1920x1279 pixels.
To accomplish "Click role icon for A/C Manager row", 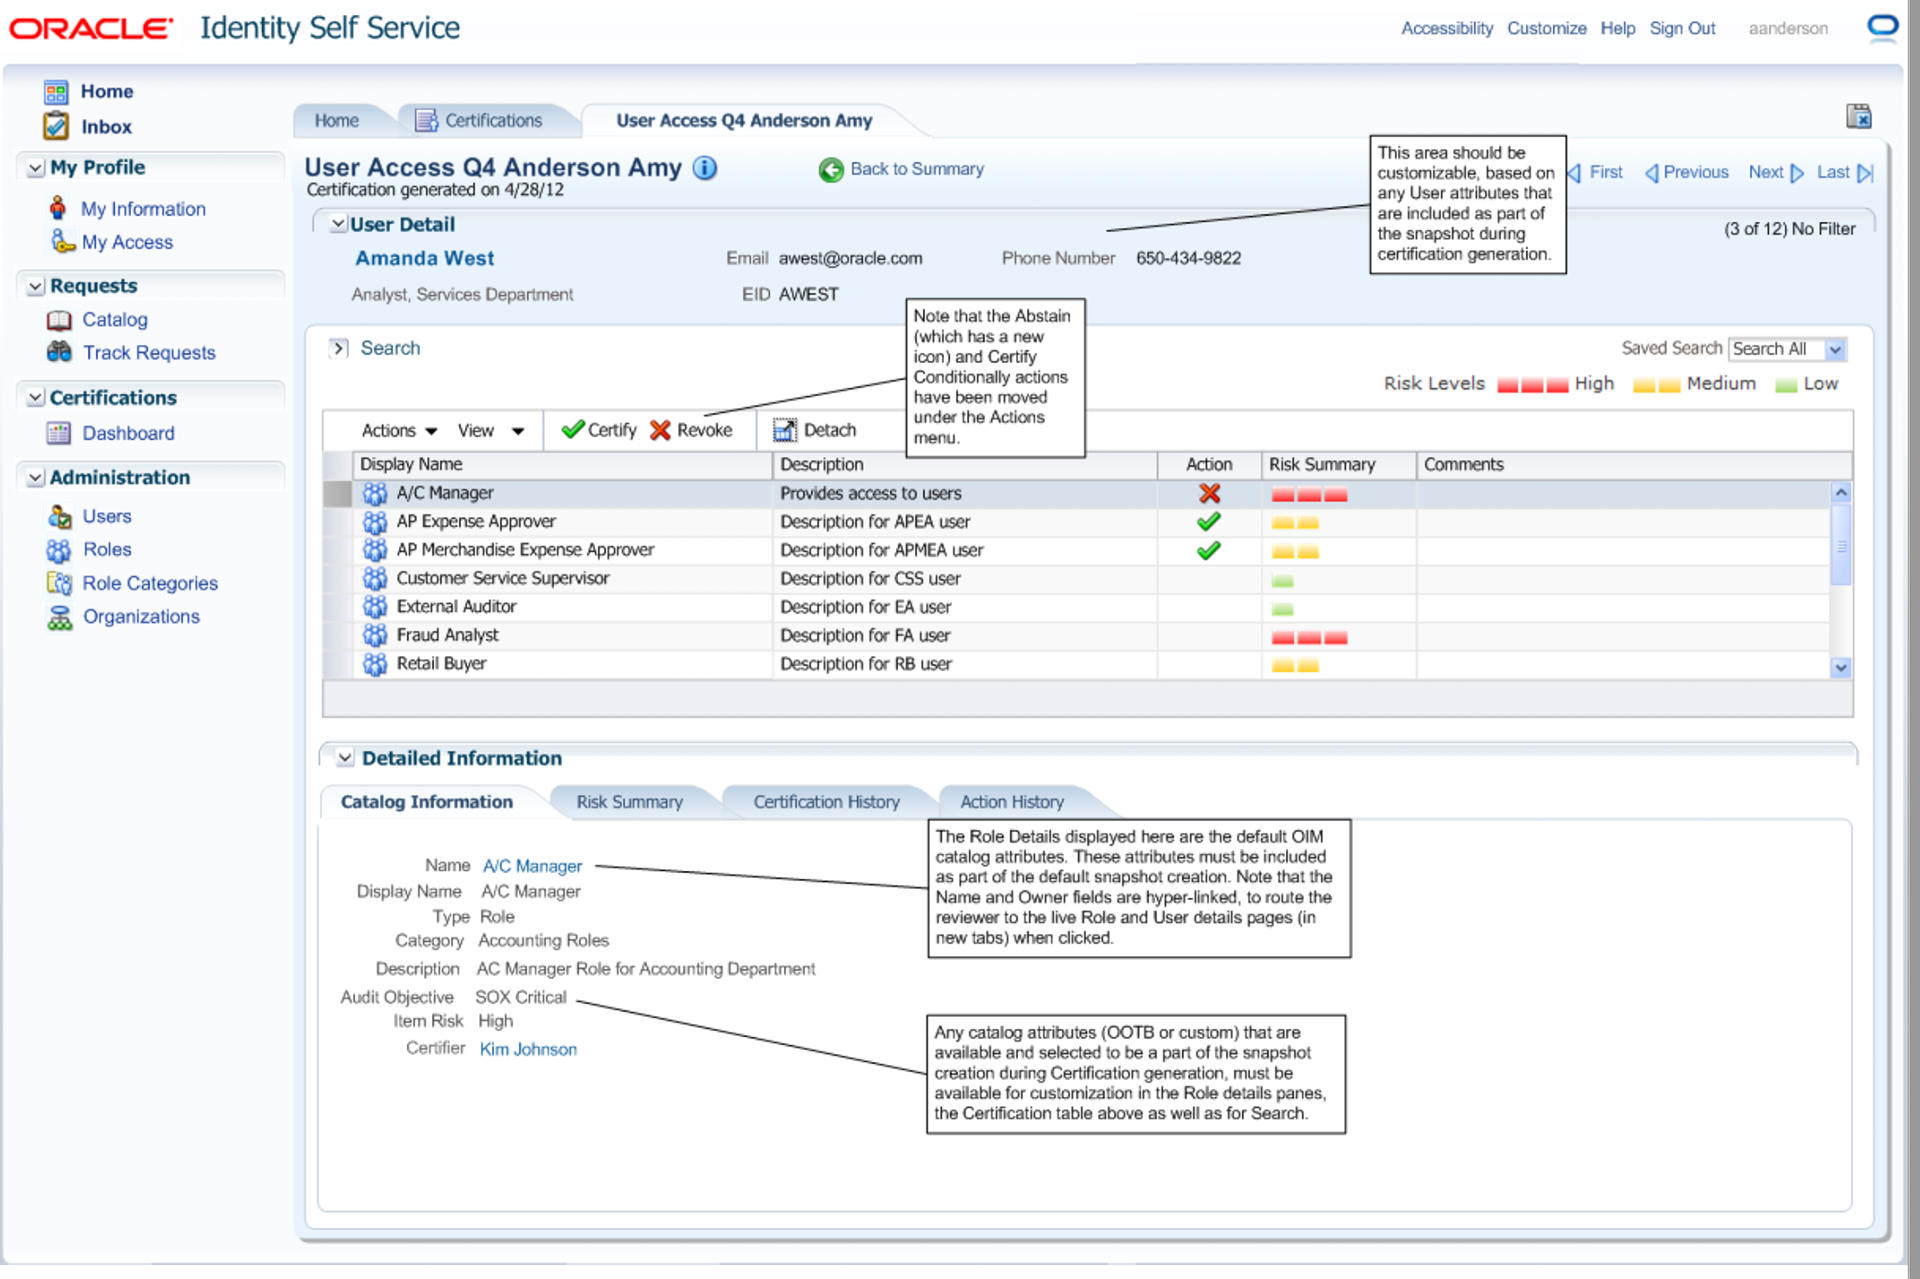I will tap(375, 493).
